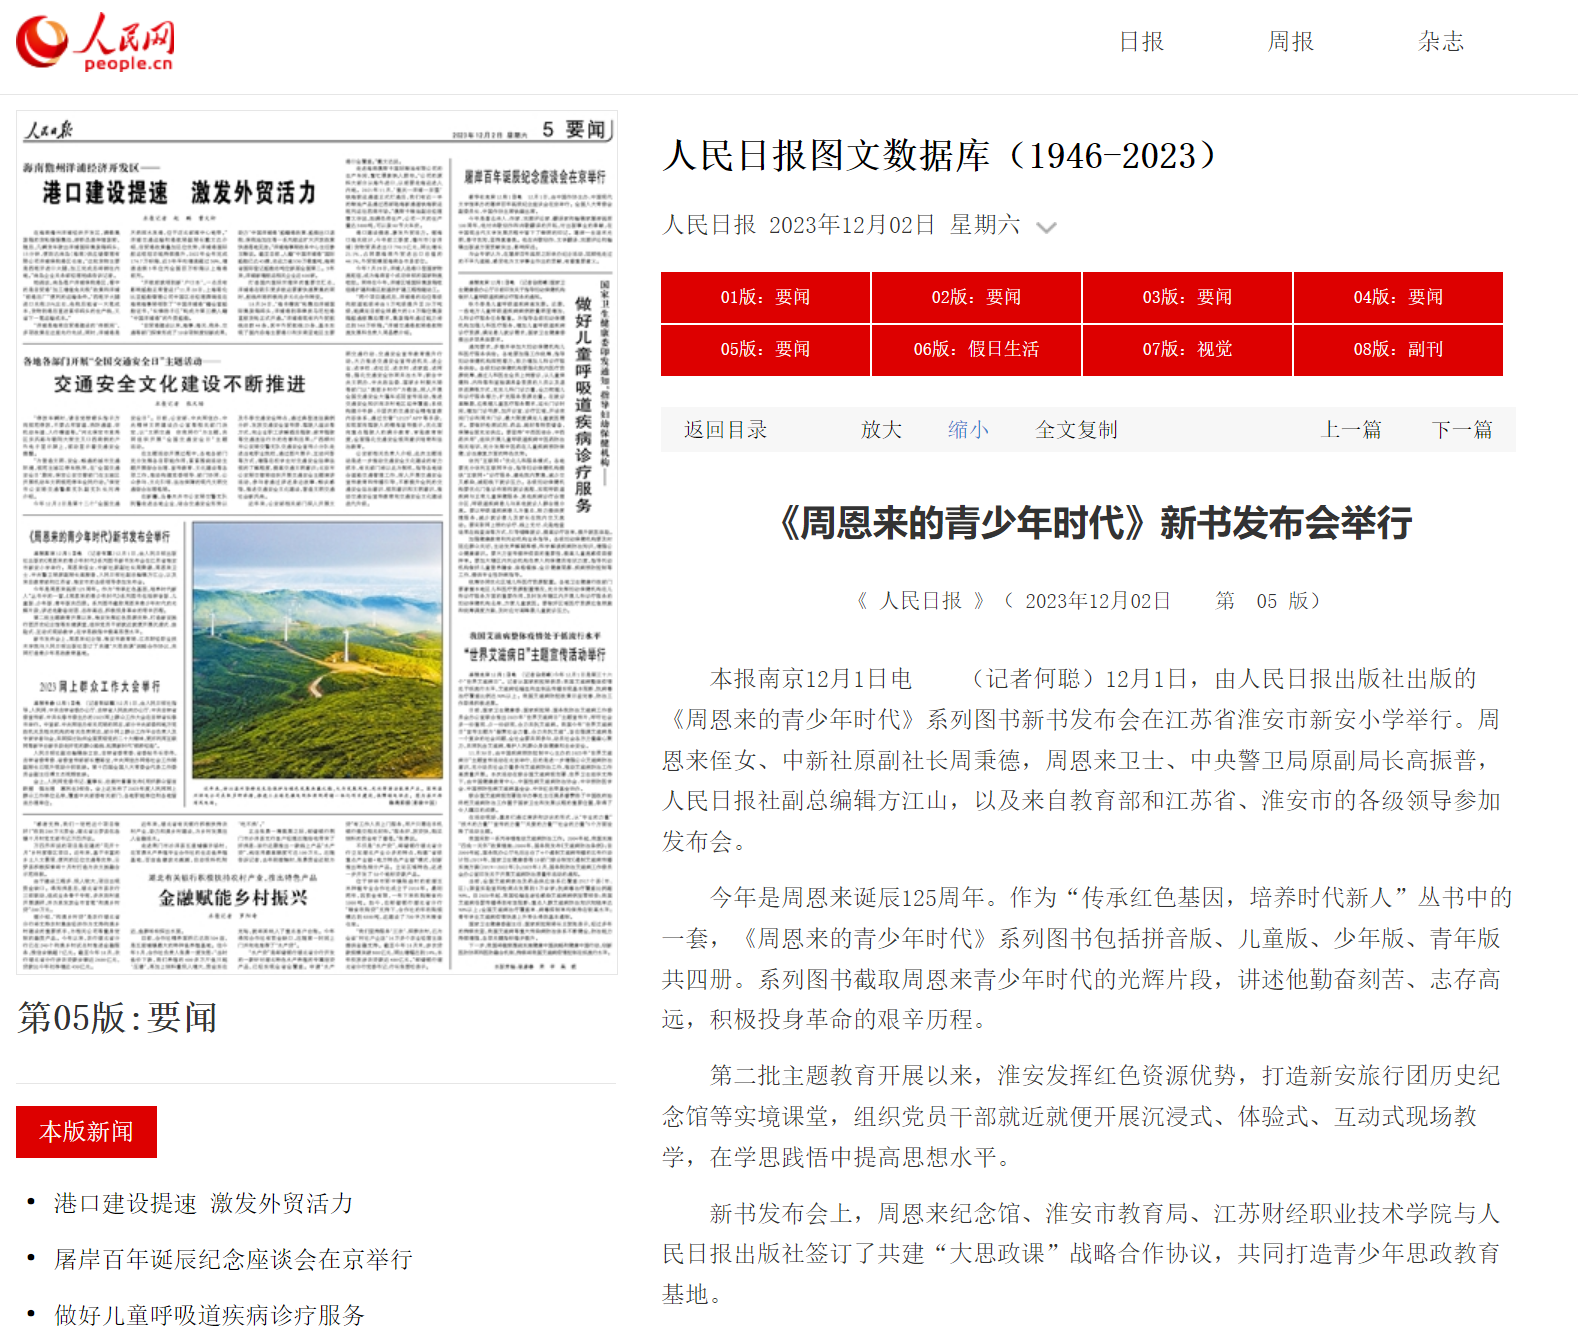The height and width of the screenshot is (1333, 1578).
Task: Go to next article with 下一篇
Action: tap(1461, 430)
